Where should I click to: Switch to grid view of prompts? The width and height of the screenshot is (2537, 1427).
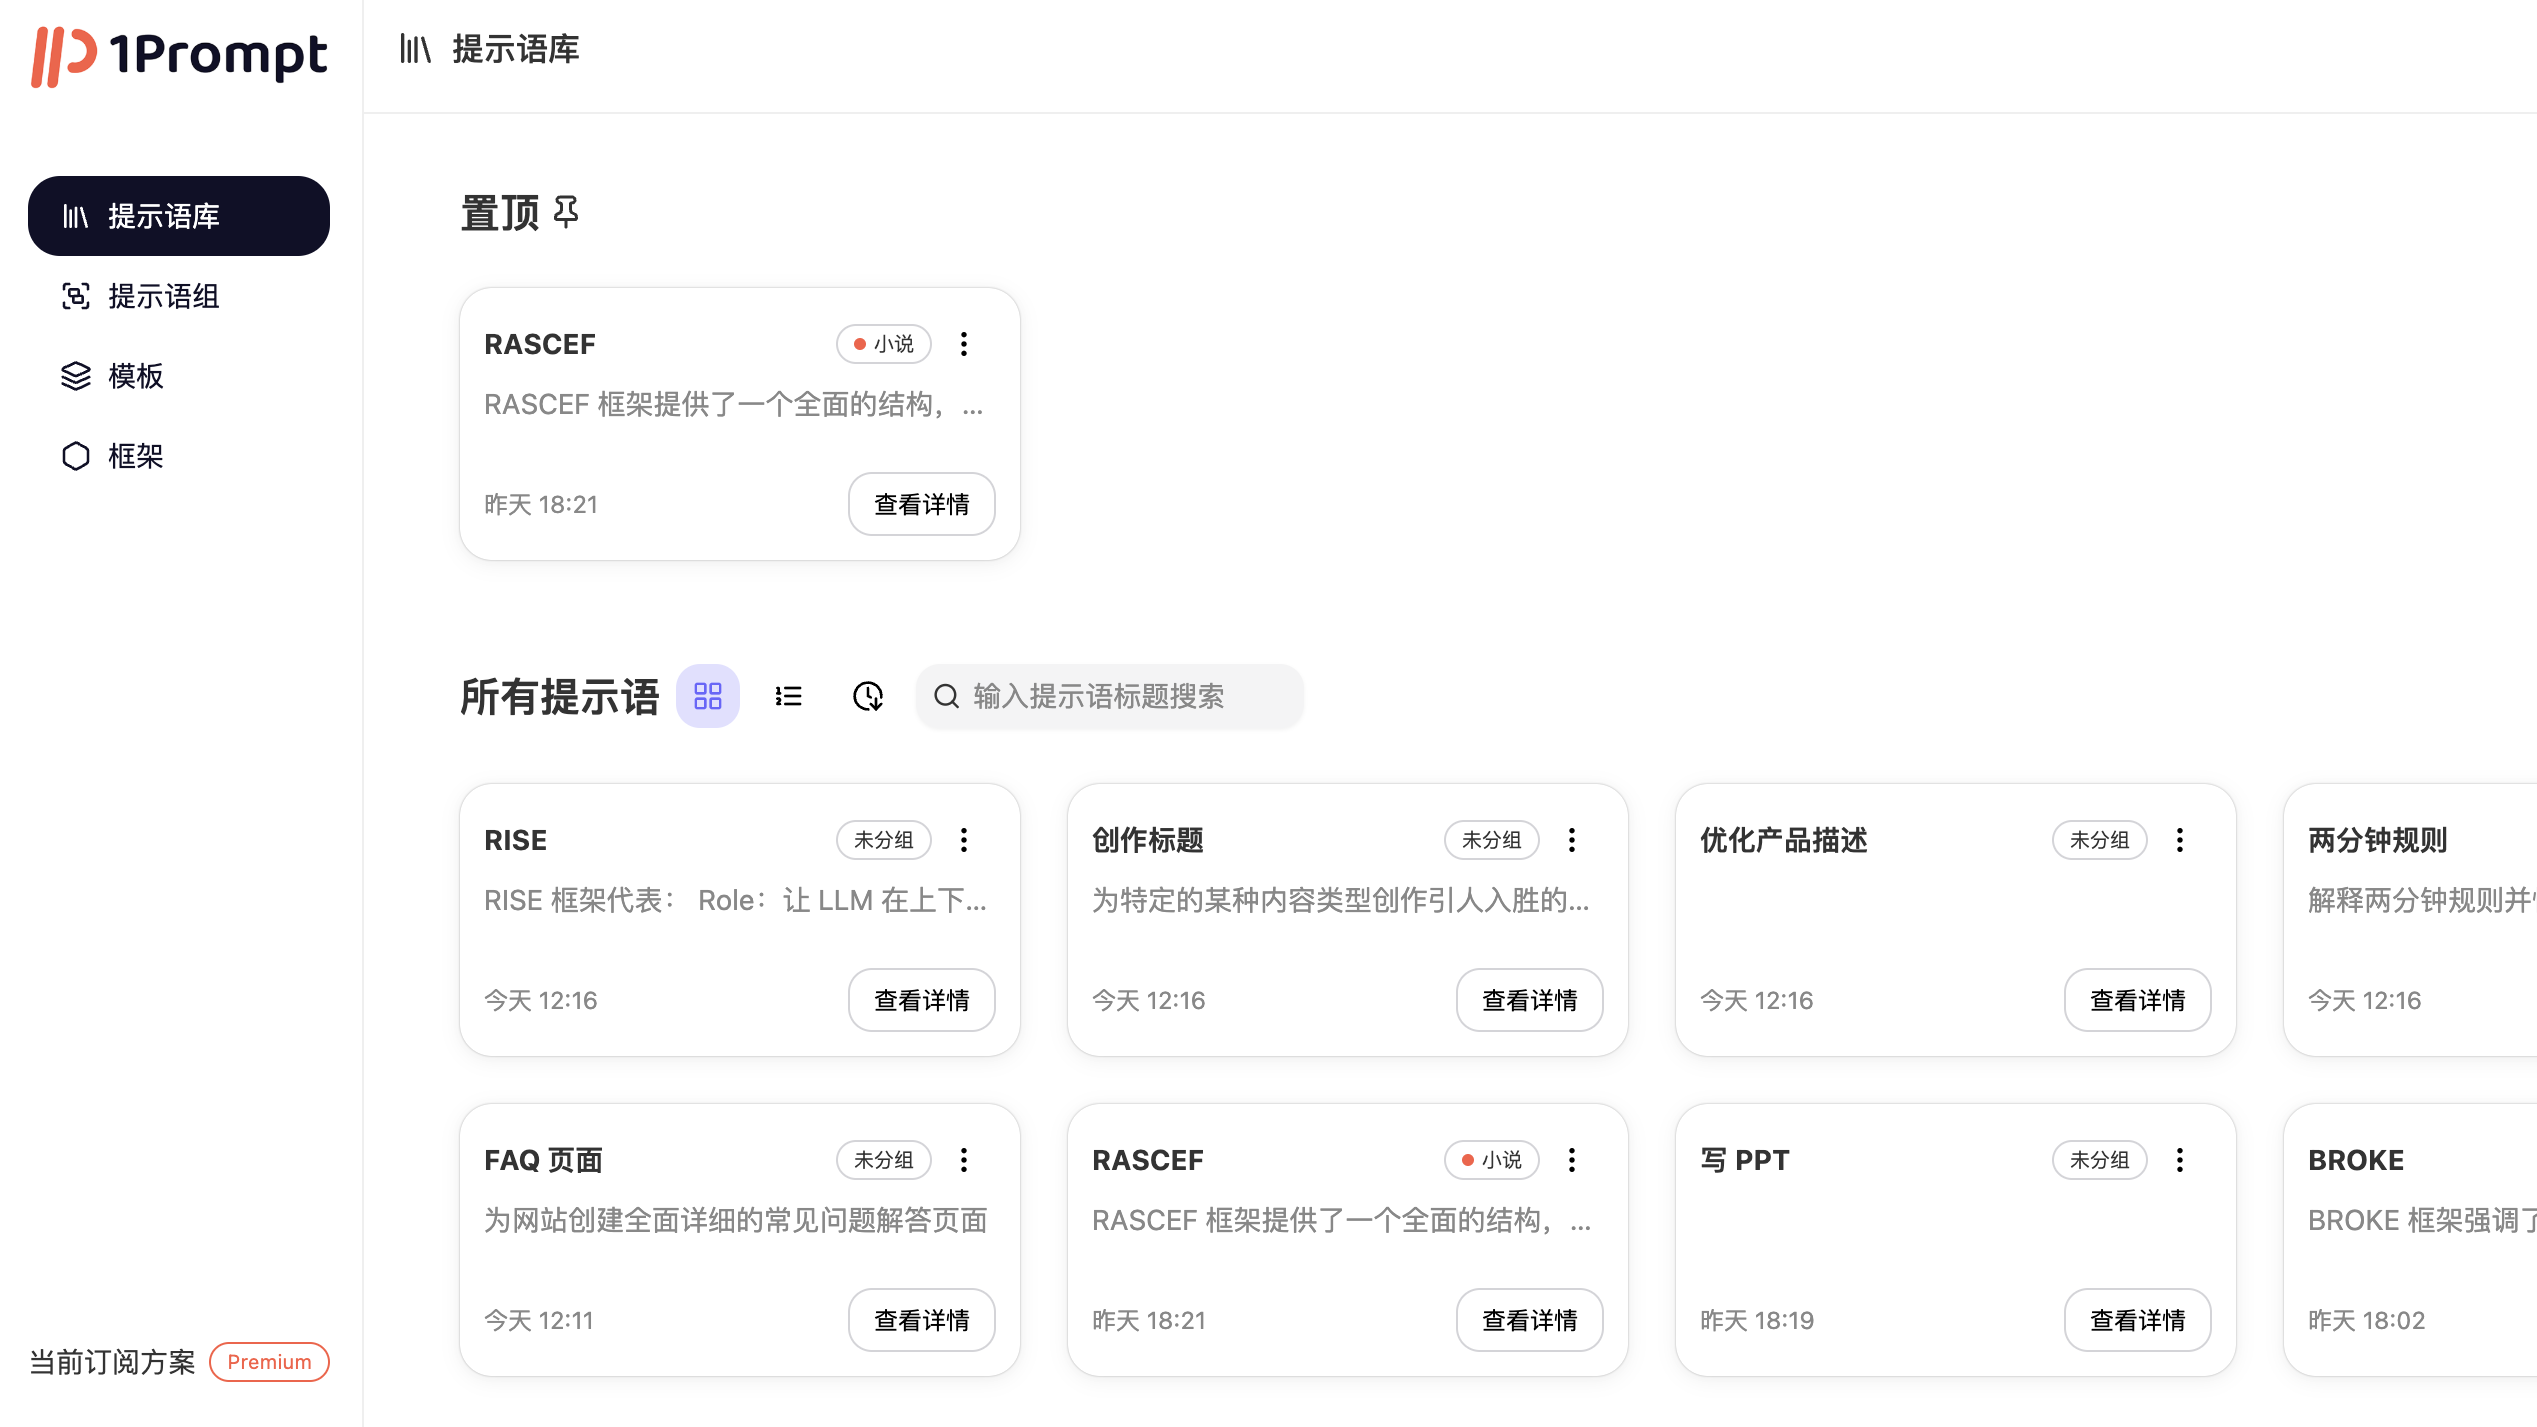[708, 696]
